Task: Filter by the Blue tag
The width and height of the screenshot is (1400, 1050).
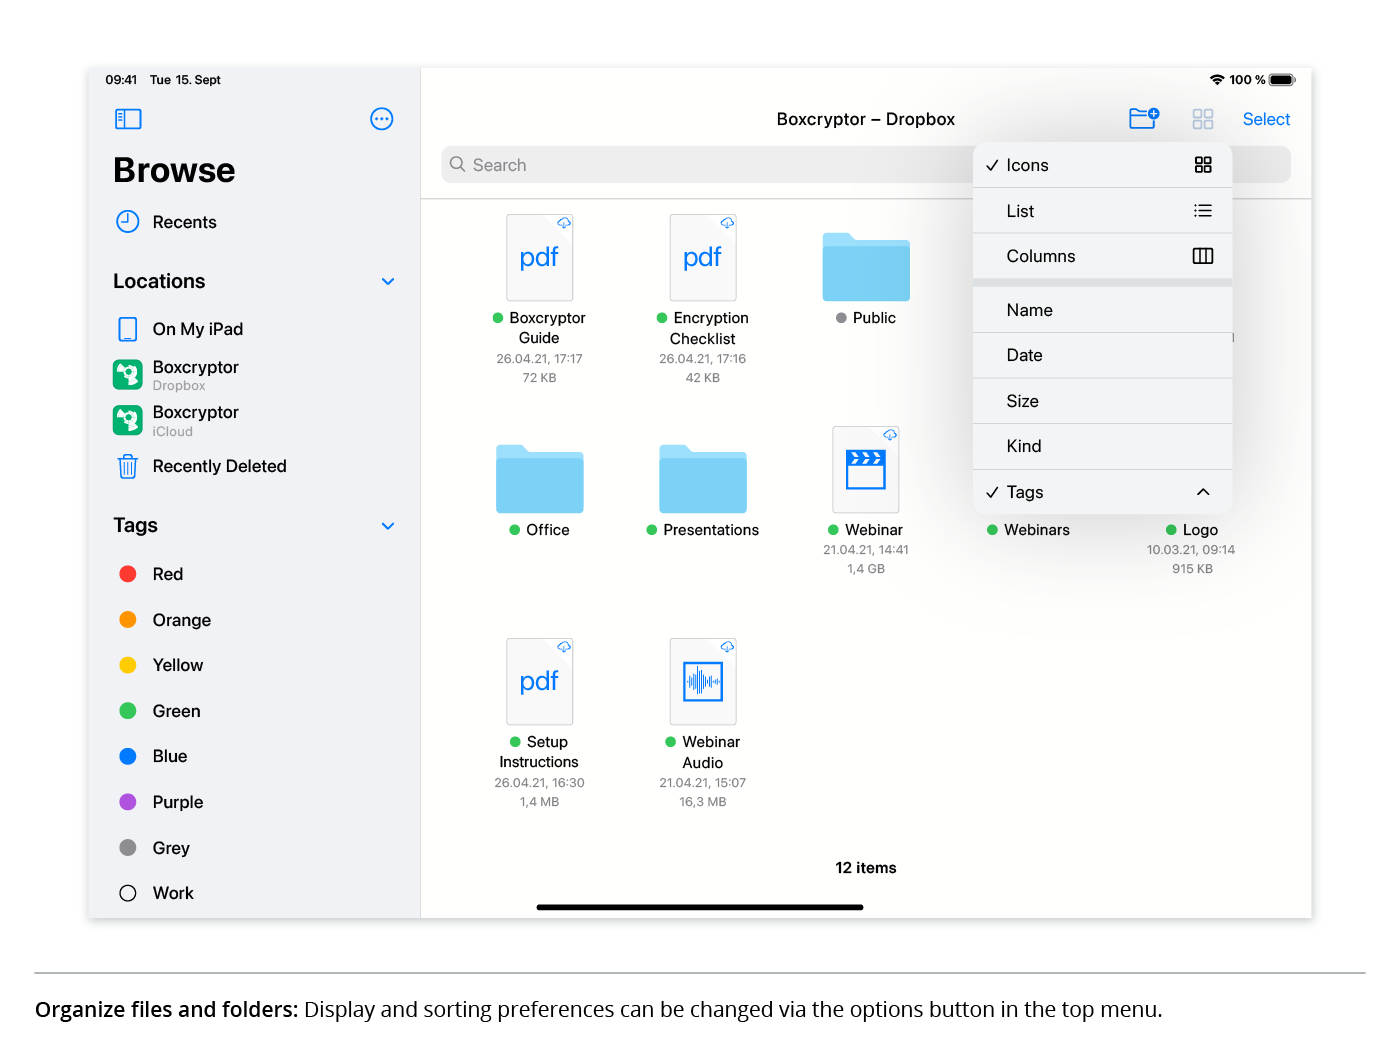Action: click(x=153, y=756)
